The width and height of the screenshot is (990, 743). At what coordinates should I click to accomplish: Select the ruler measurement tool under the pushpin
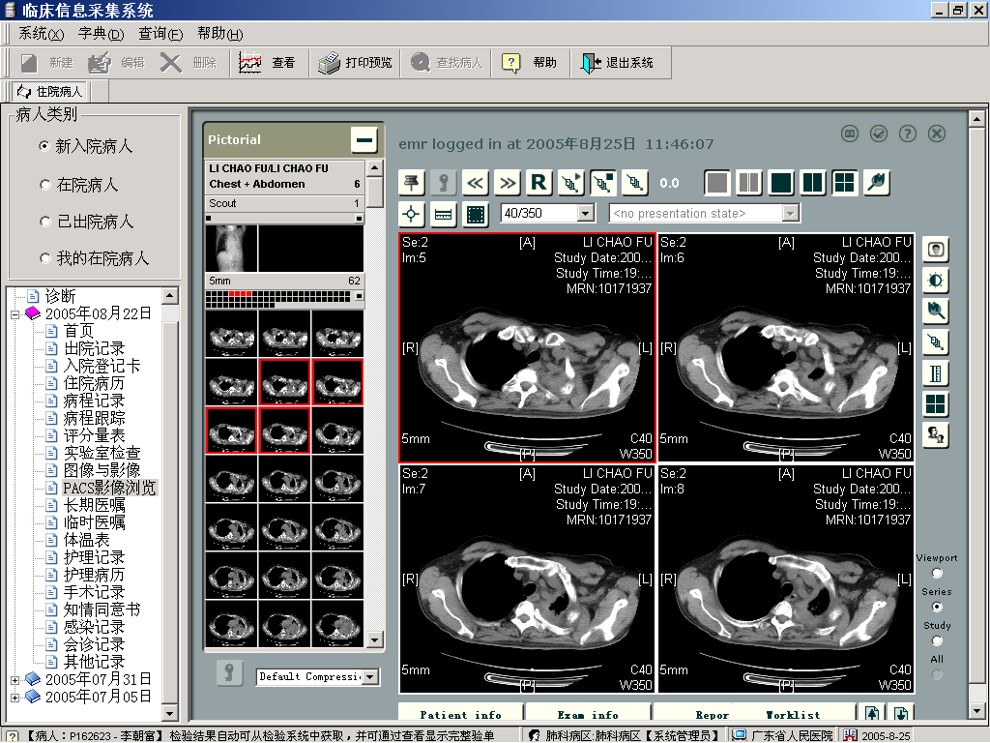(x=443, y=215)
